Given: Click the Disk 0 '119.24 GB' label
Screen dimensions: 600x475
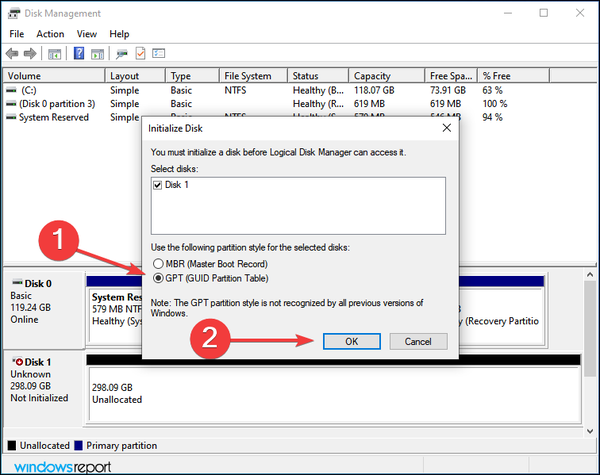Looking at the screenshot, I should coord(31,308).
